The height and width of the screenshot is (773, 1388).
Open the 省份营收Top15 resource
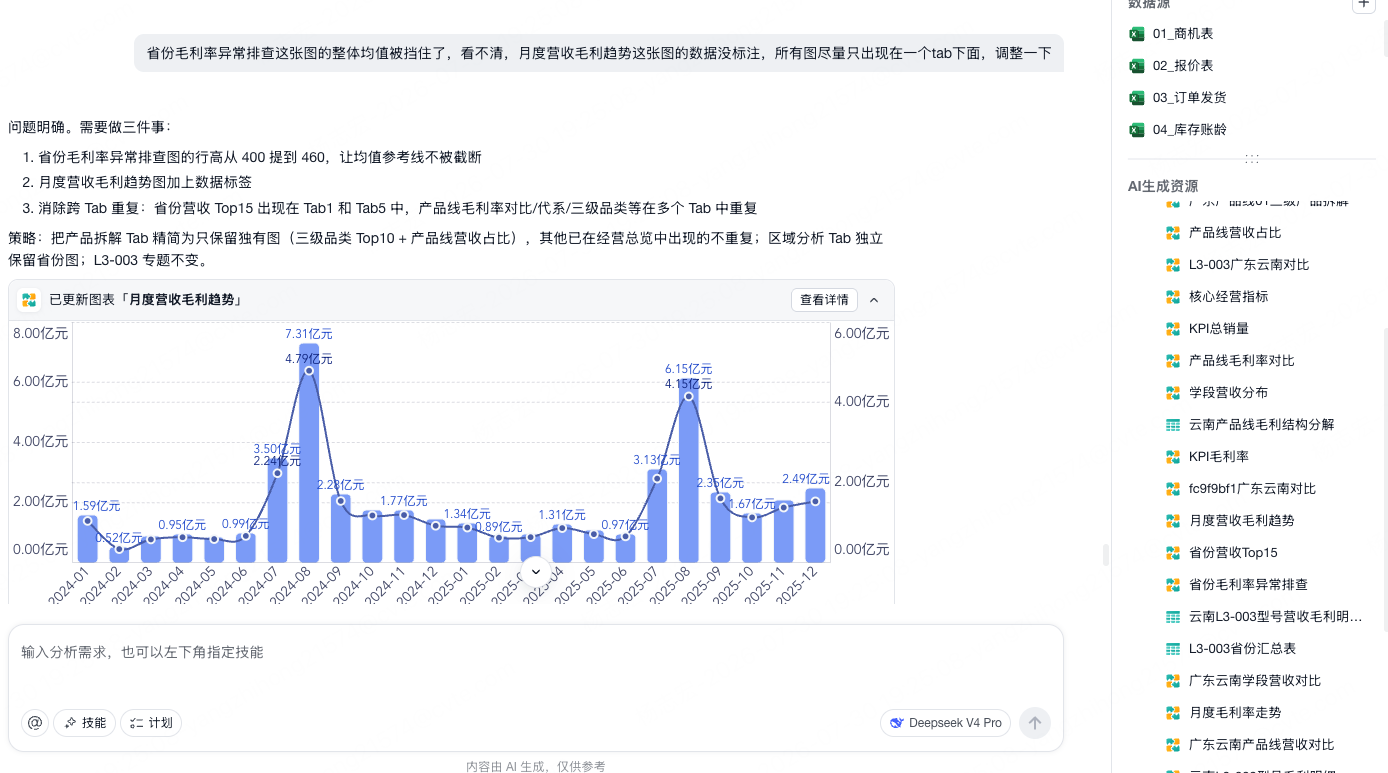tap(1233, 553)
